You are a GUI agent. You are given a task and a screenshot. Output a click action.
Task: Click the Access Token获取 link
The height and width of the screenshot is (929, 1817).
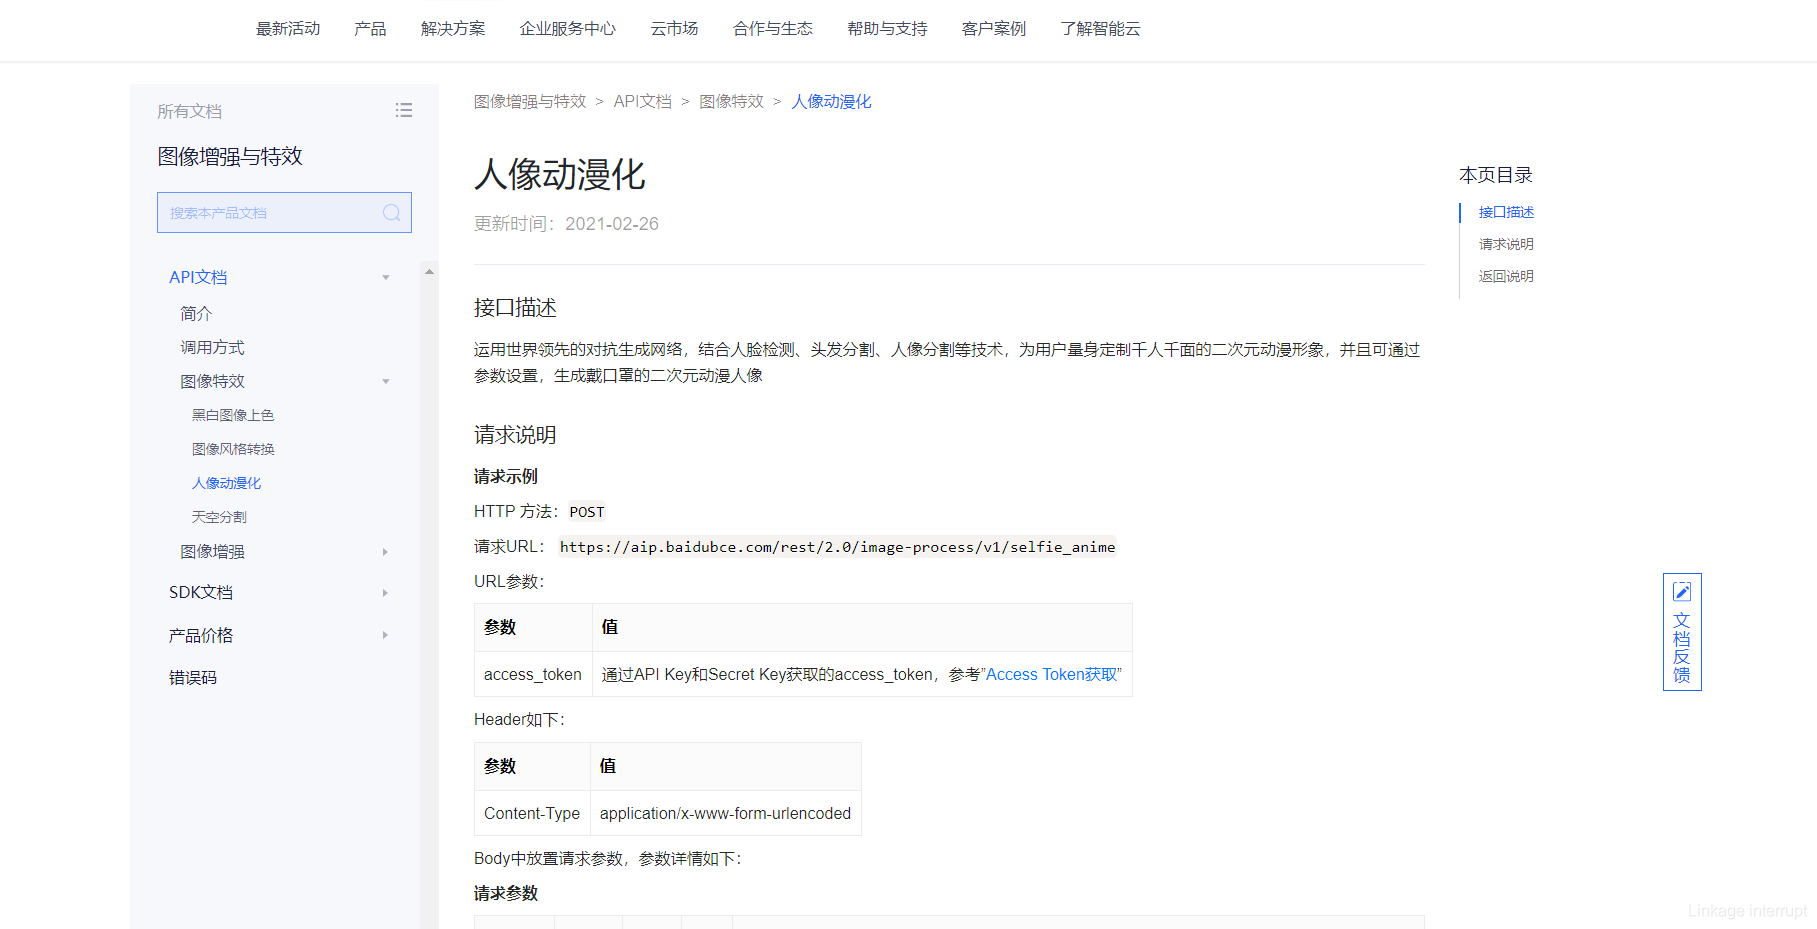click(1051, 674)
